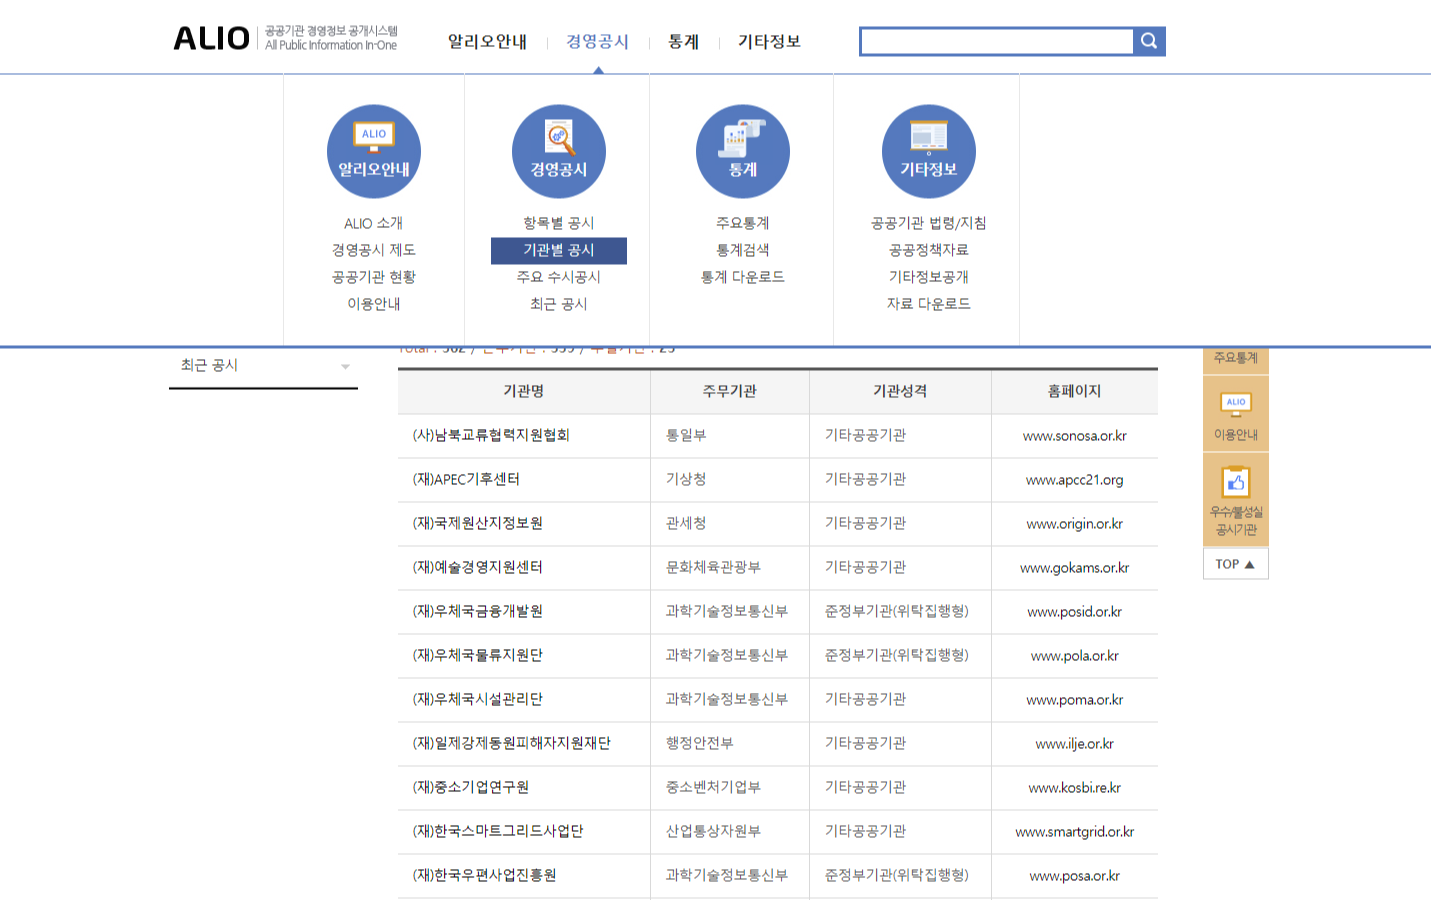The image size is (1431, 900).
Task: Click 주요통계 in the right sidebar
Action: click(x=1236, y=358)
